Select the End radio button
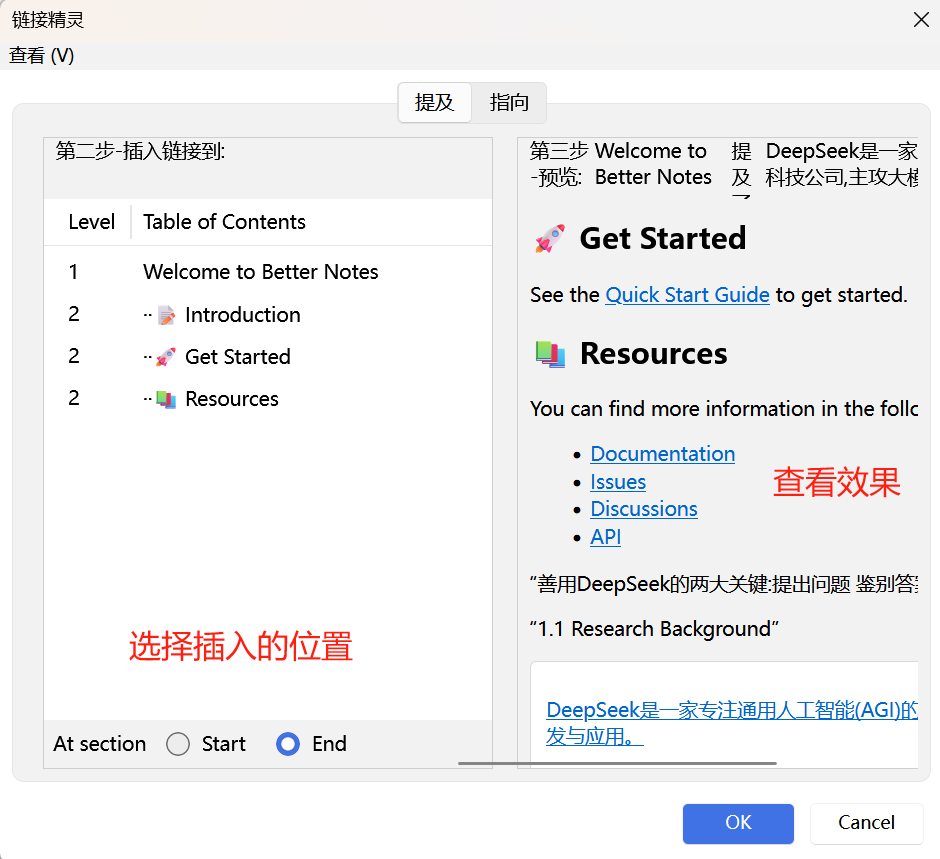 [x=288, y=744]
